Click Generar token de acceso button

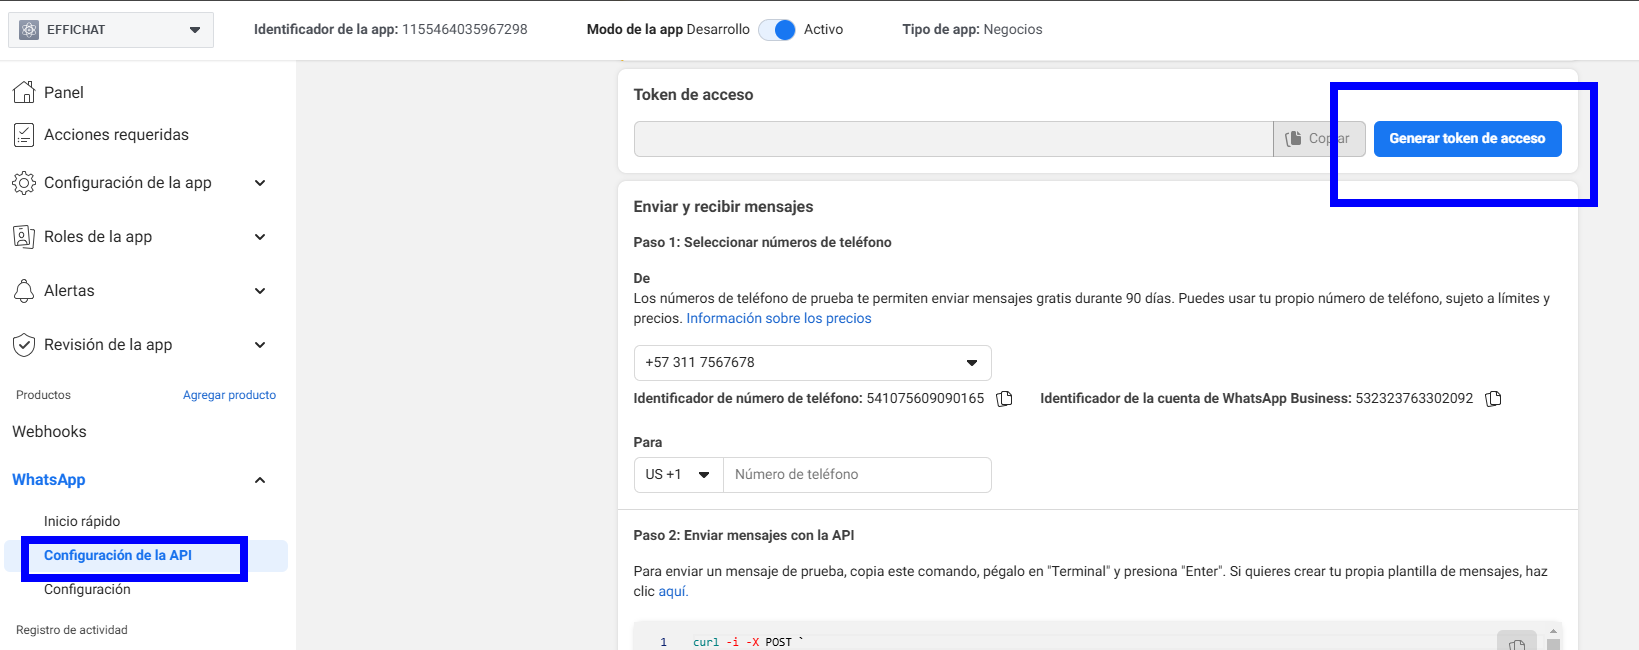[1467, 139]
